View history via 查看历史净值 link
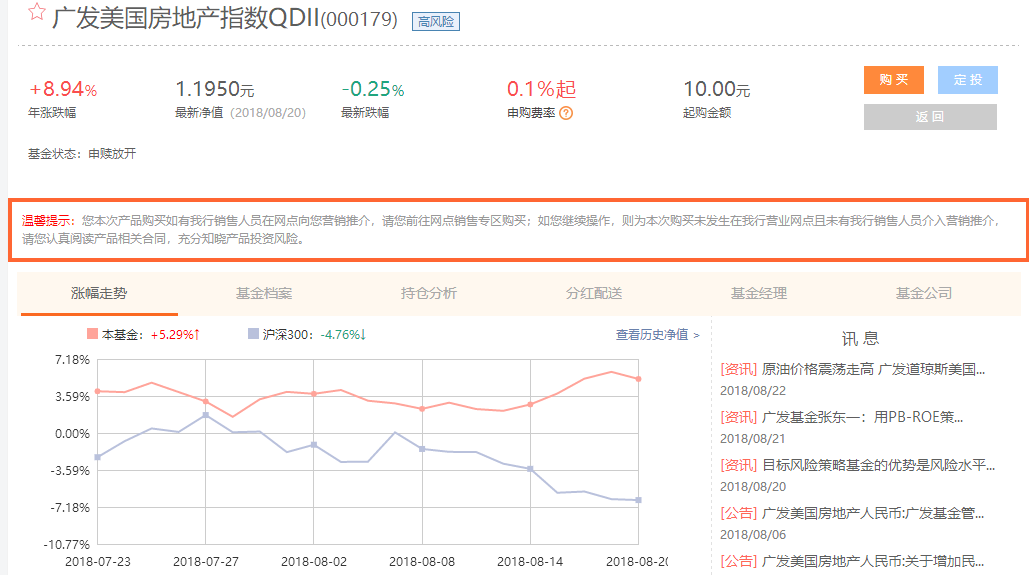Screen dimensions: 1029x575 pos(658,335)
